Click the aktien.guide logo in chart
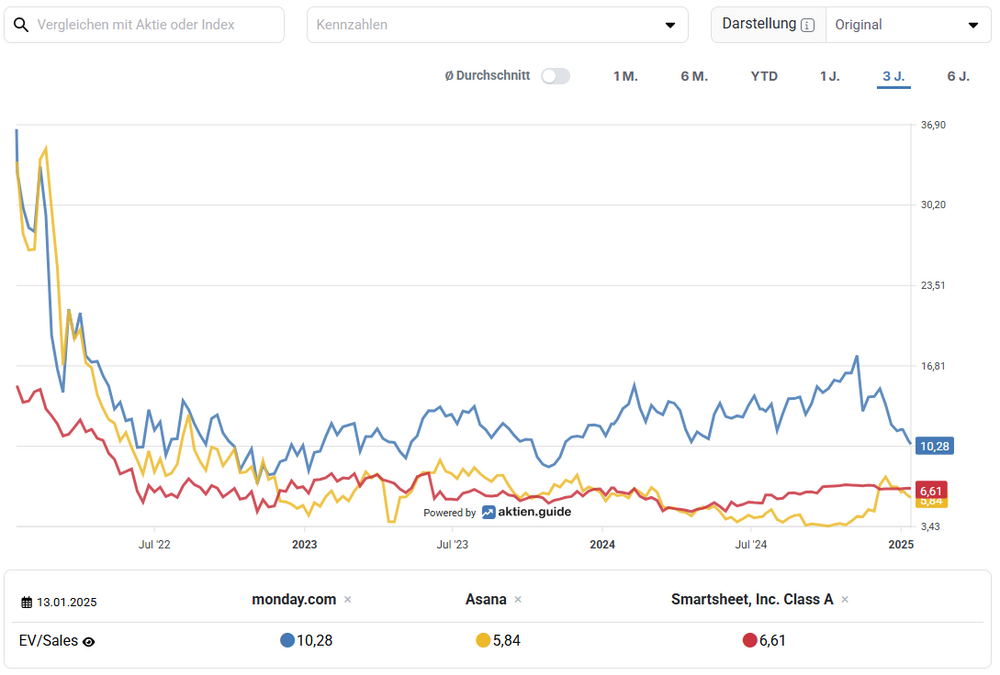The image size is (1000, 675). 526,512
